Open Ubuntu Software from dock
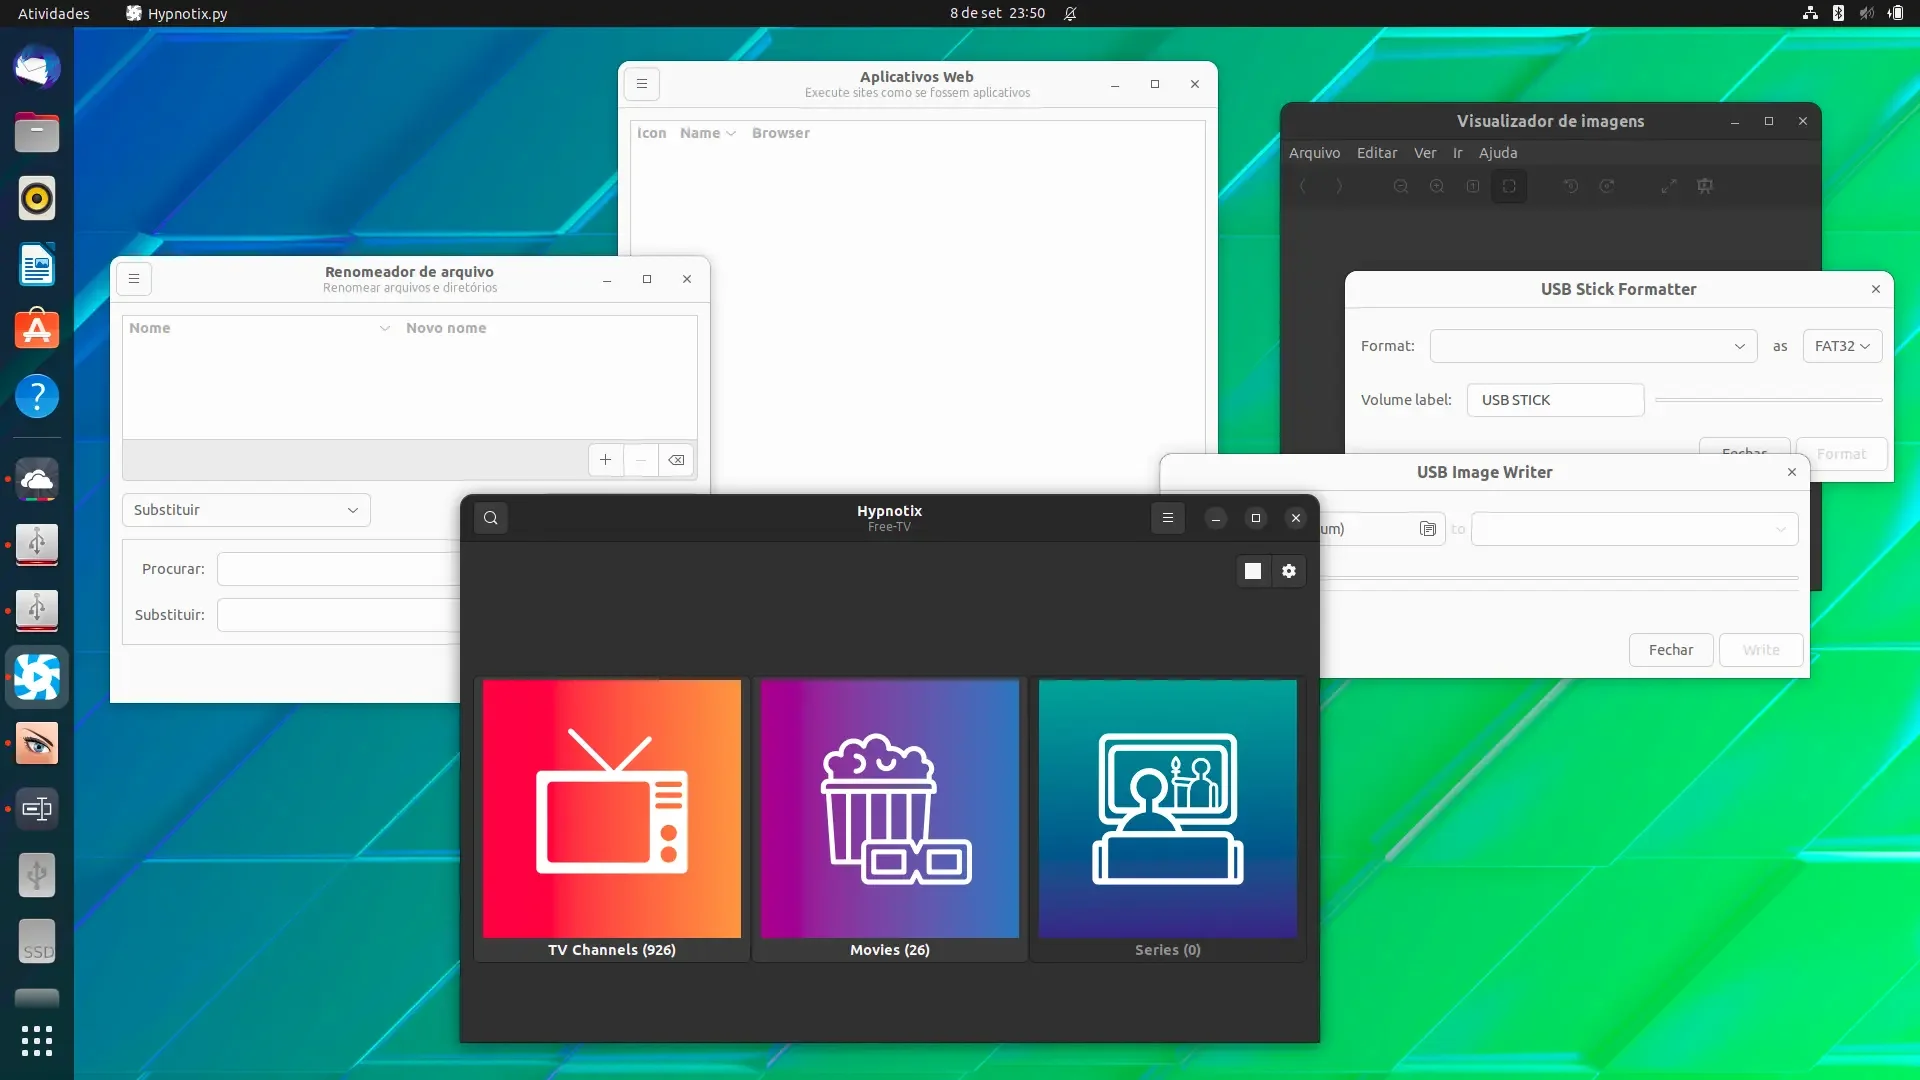The height and width of the screenshot is (1080, 1920). point(37,330)
